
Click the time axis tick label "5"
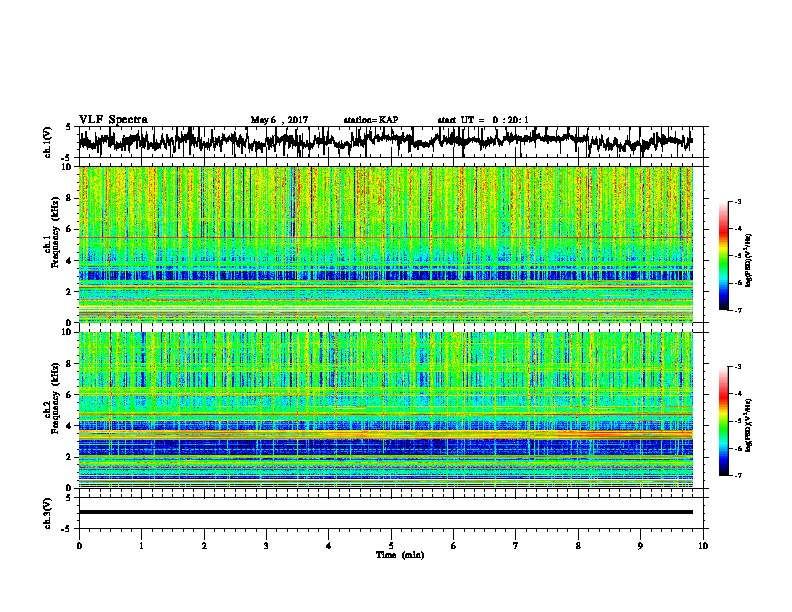coord(391,546)
